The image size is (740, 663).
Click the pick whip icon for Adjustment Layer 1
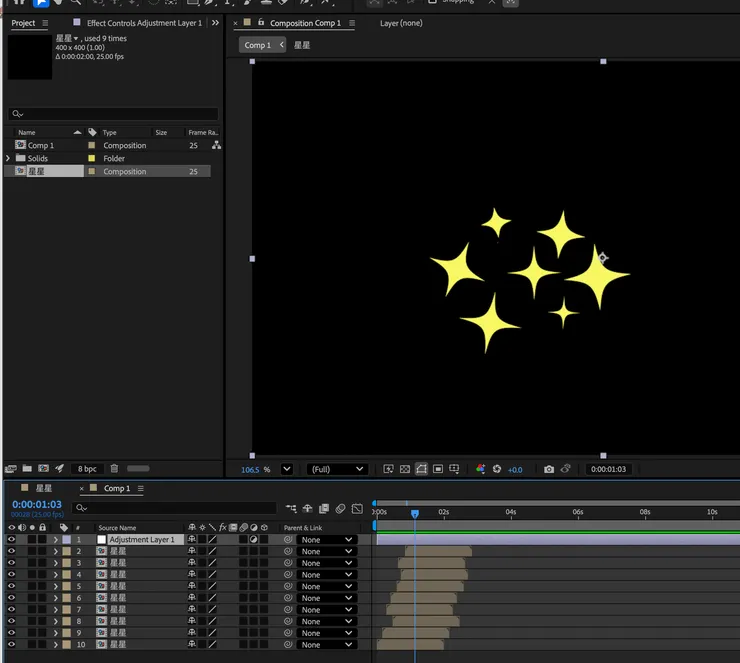pos(288,540)
